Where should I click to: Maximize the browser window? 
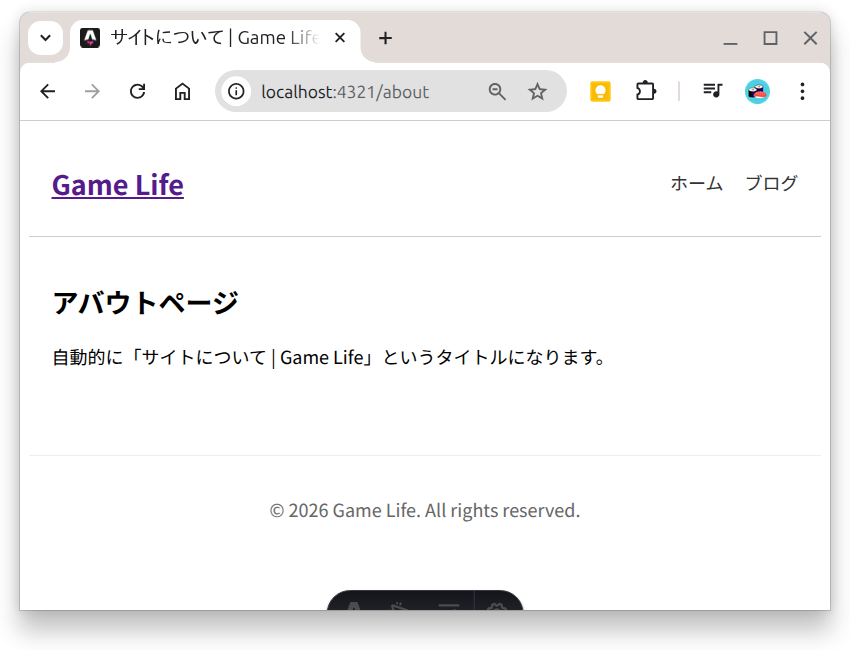pos(770,38)
